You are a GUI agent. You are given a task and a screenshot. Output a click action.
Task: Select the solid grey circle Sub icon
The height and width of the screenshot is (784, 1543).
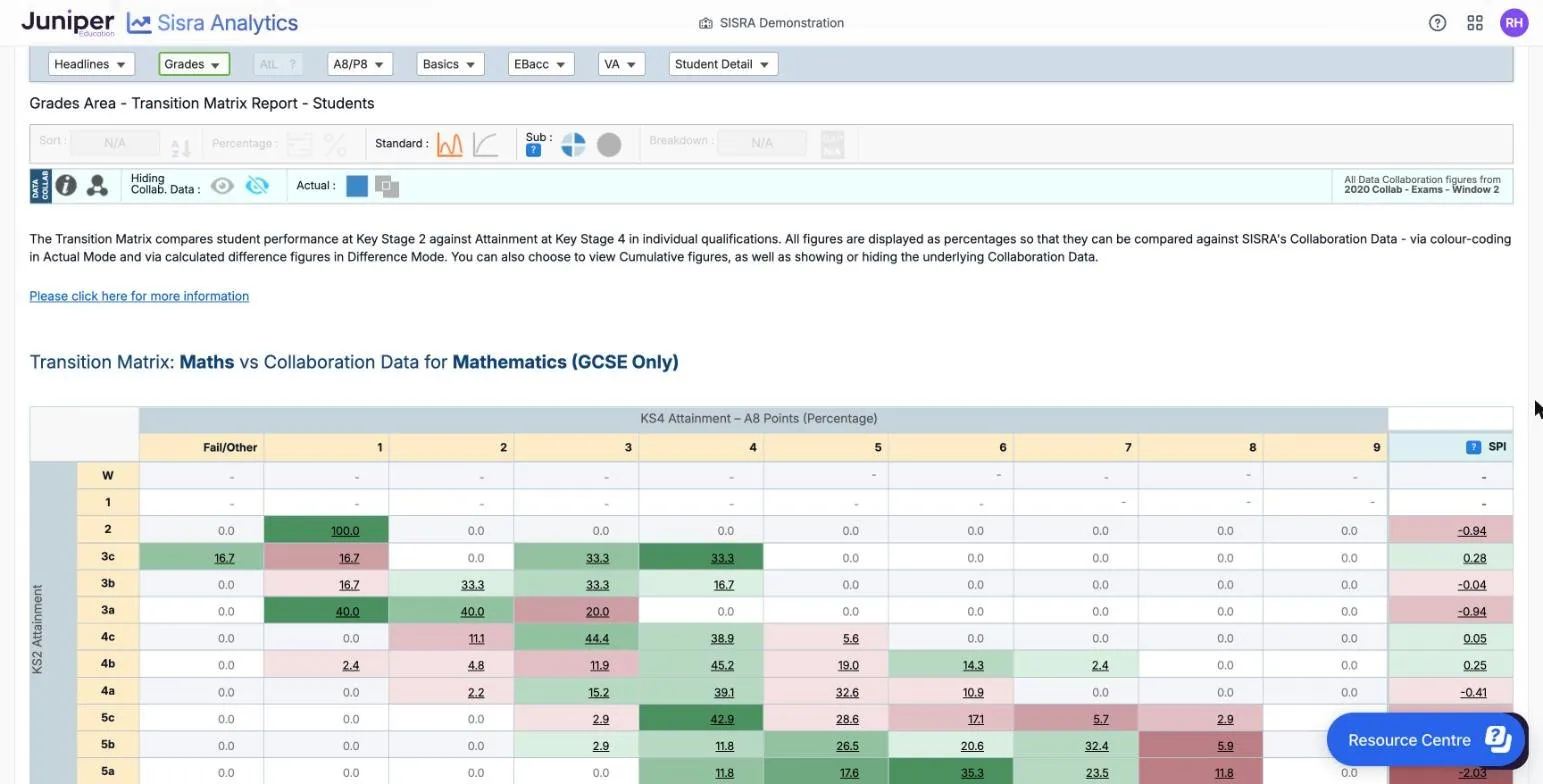pos(609,145)
